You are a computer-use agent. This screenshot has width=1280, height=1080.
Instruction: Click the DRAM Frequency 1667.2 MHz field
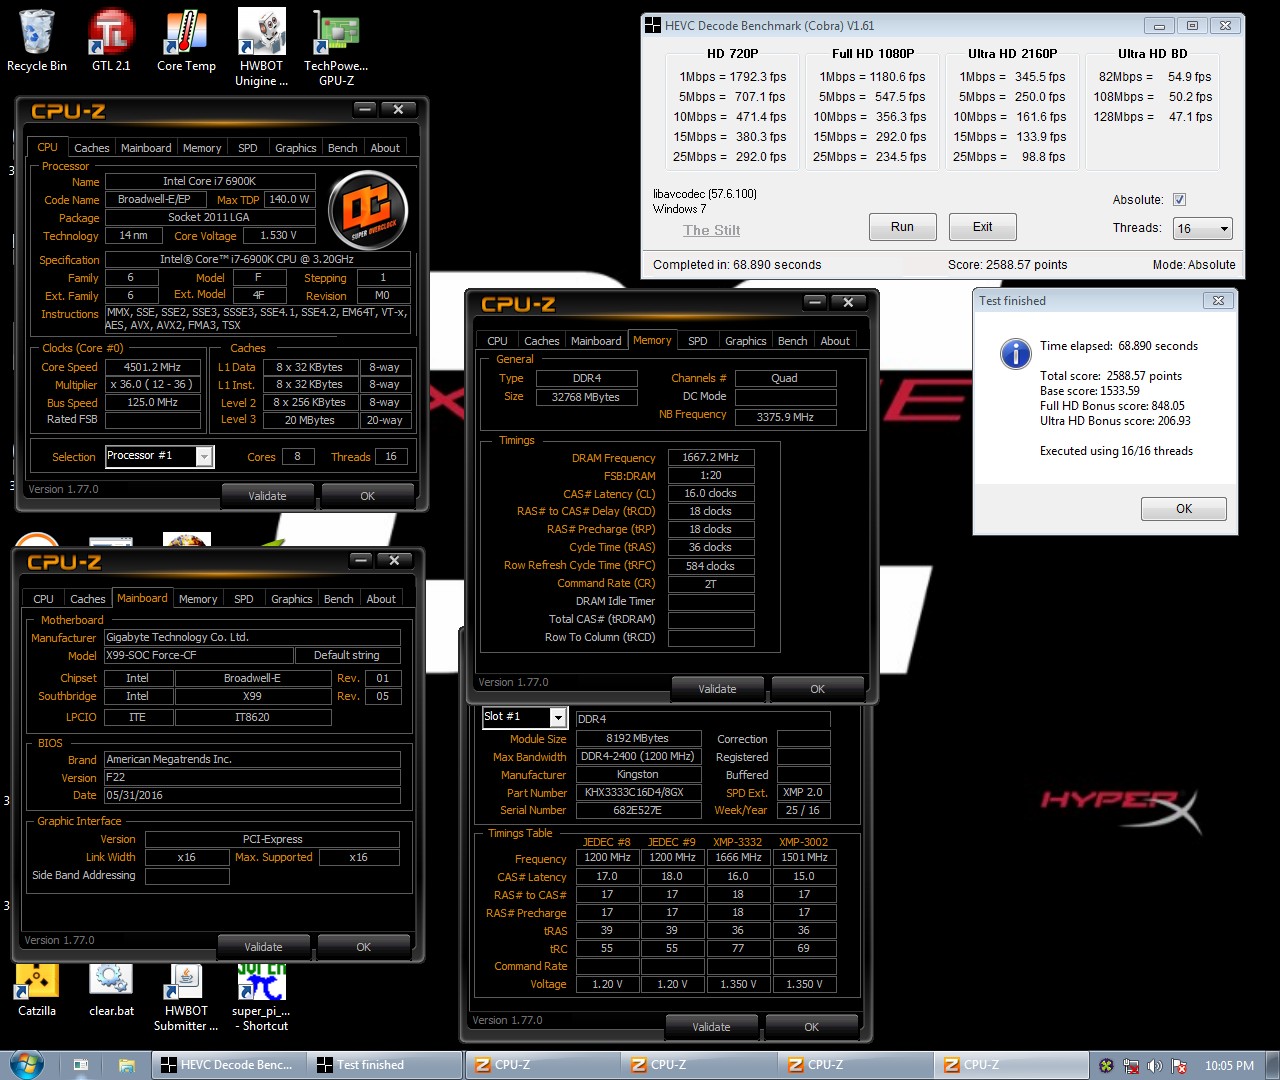pyautogui.click(x=710, y=457)
